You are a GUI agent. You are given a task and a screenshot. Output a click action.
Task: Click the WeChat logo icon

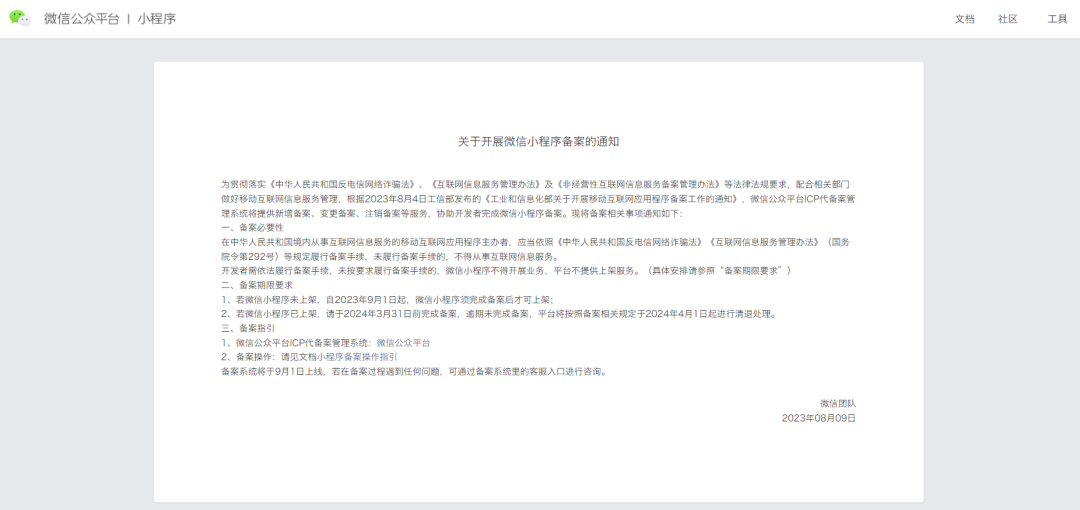point(20,19)
